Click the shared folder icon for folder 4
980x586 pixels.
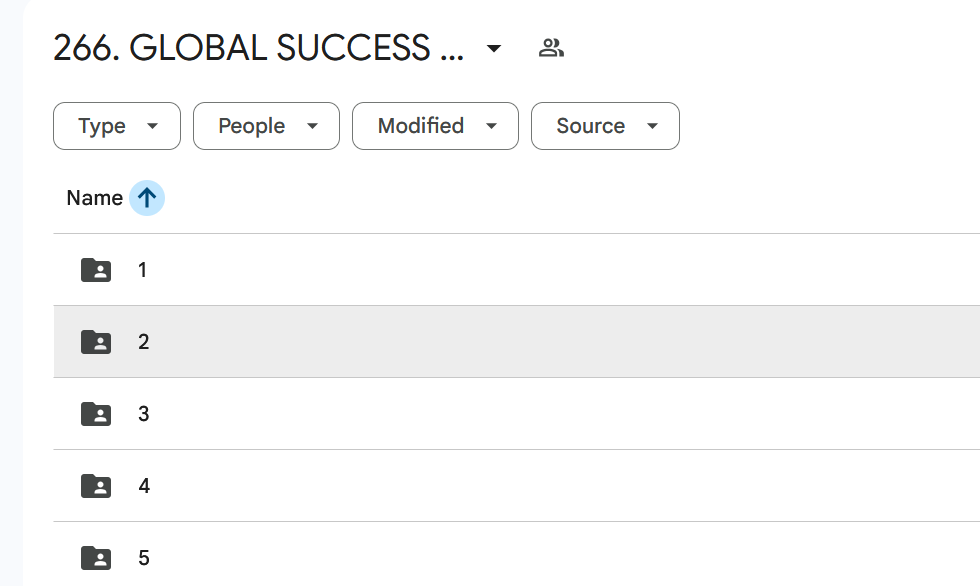pyautogui.click(x=96, y=486)
